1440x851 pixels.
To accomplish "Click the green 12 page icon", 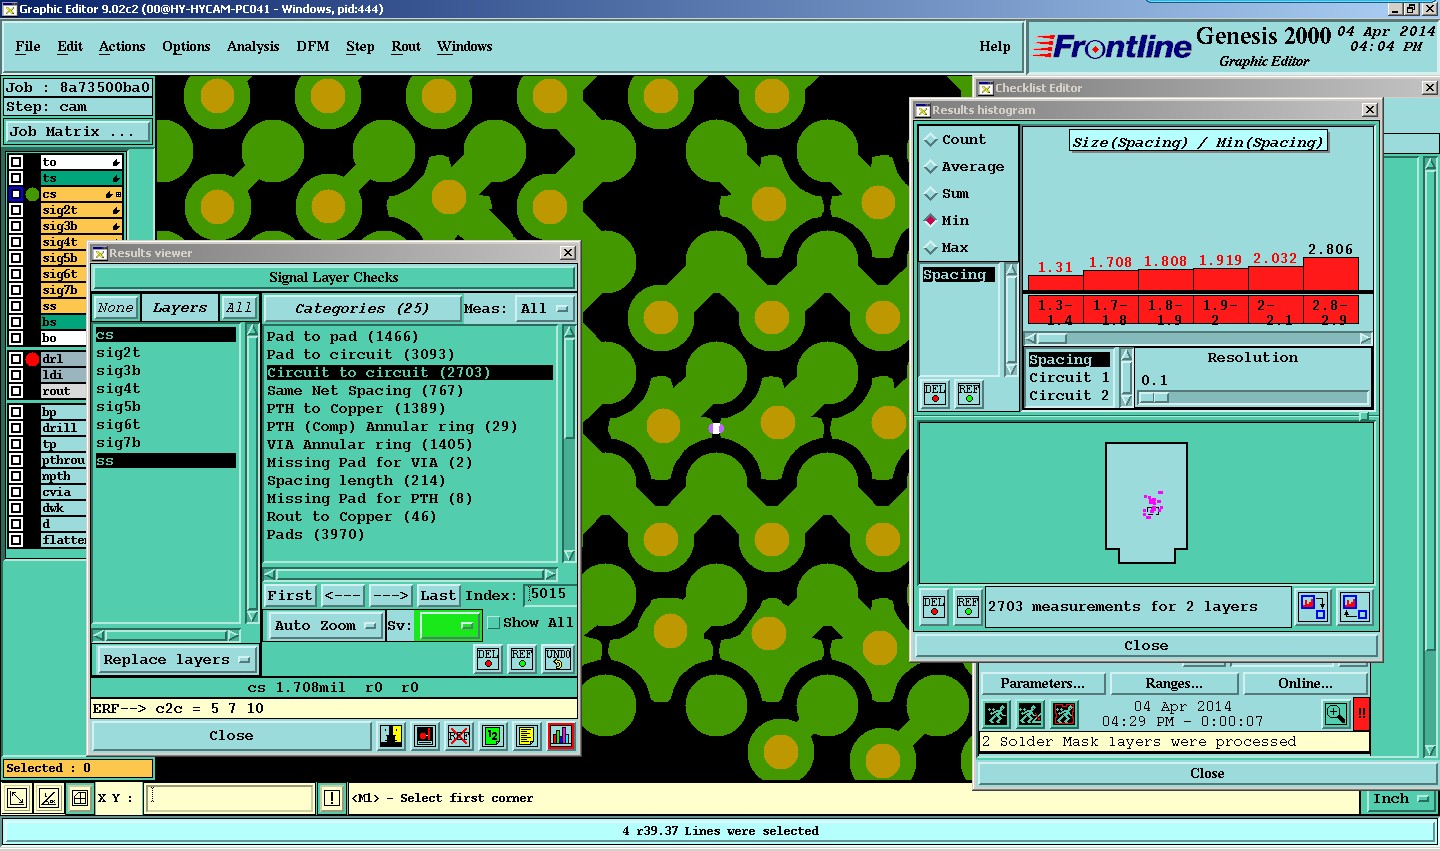I will [492, 737].
